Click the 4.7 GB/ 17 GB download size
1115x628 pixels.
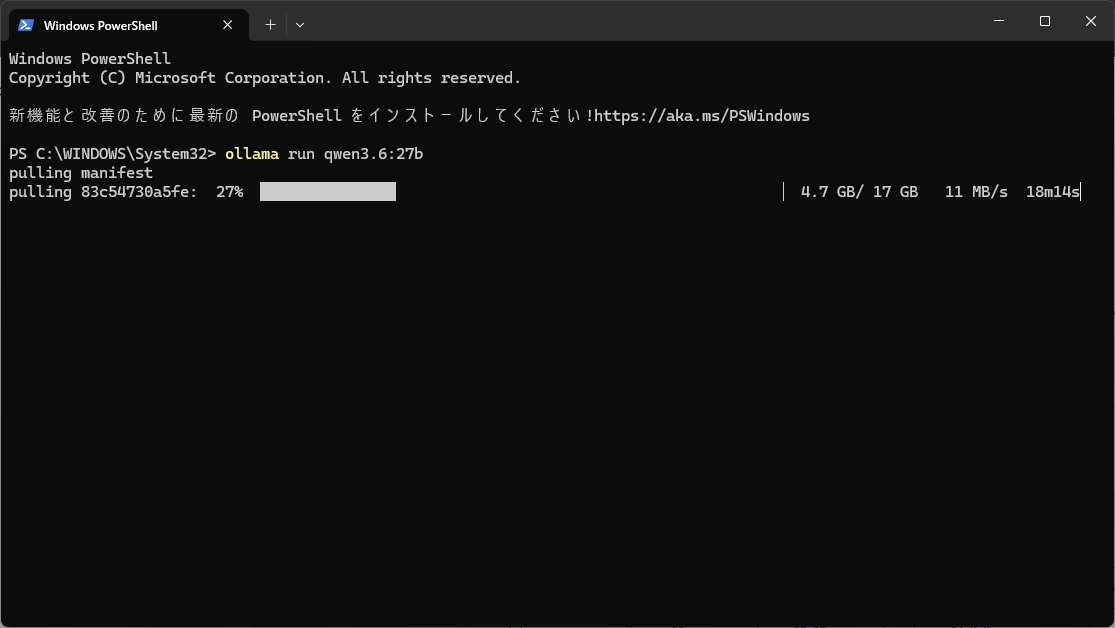[859, 192]
